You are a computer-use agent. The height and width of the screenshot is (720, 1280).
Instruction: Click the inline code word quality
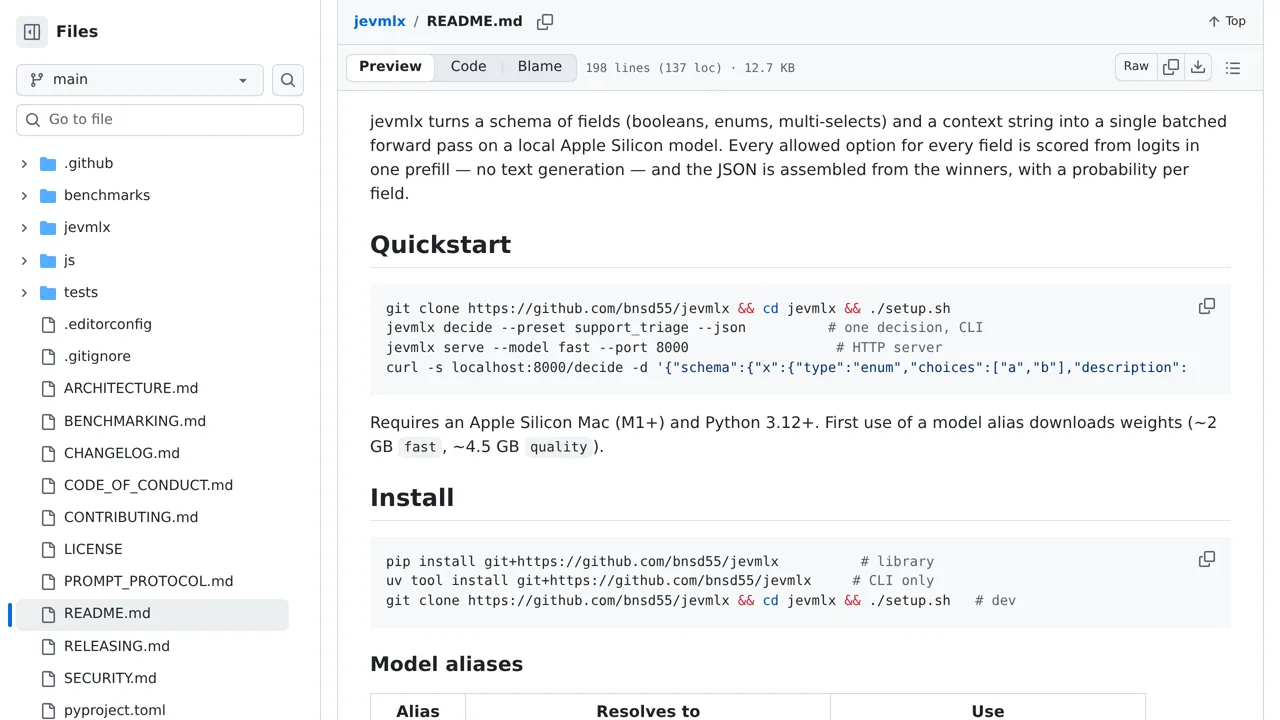(558, 447)
